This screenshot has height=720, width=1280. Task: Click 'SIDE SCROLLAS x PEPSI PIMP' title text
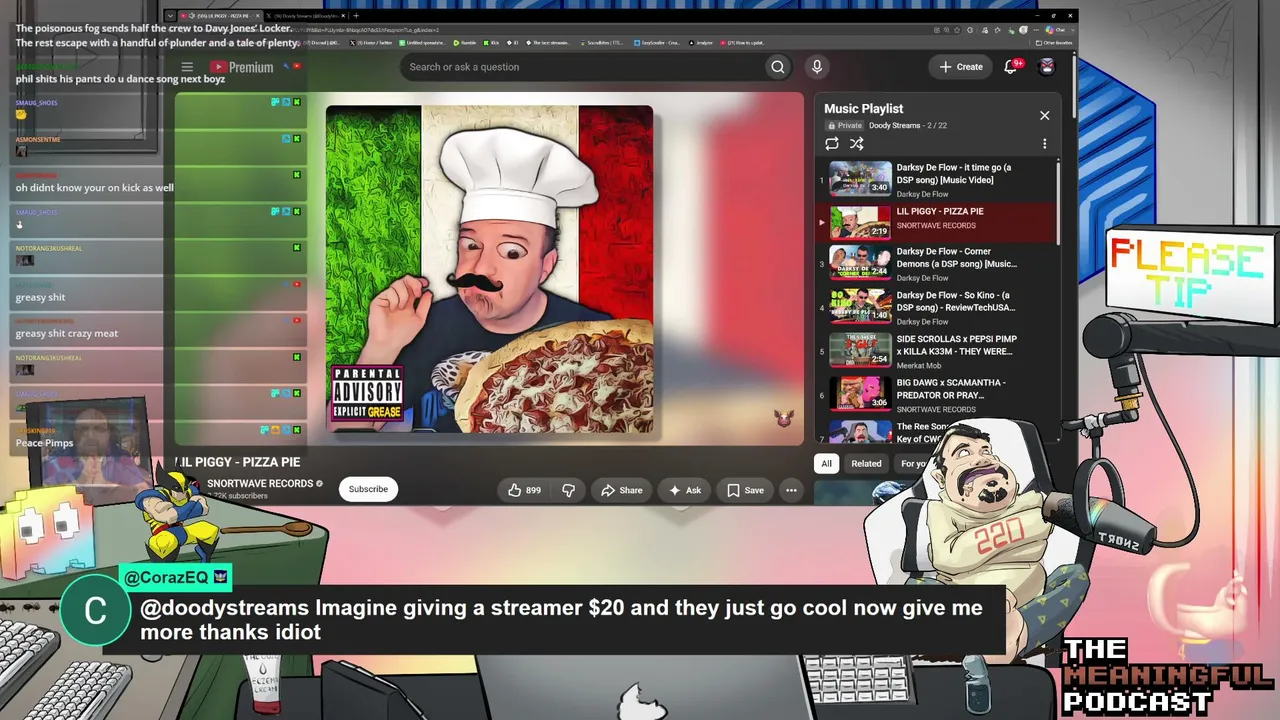(957, 345)
